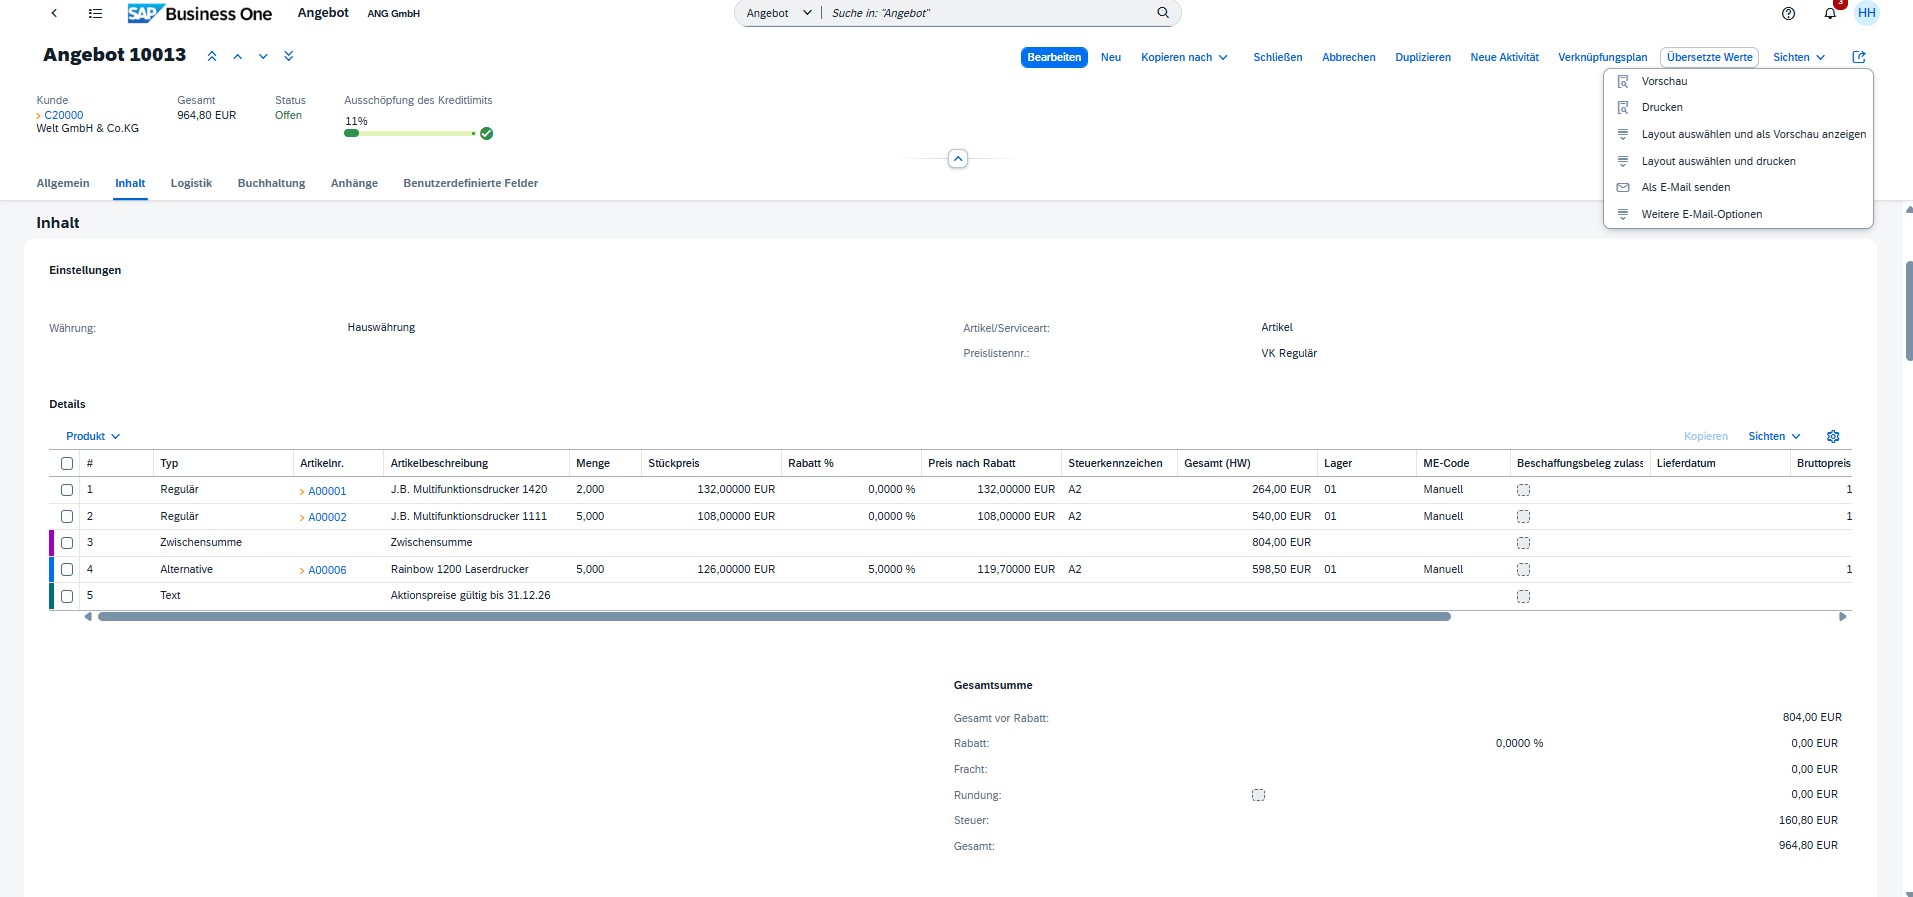Toggle Beschaffungsbeleg checkbox in row 4

(x=1523, y=569)
